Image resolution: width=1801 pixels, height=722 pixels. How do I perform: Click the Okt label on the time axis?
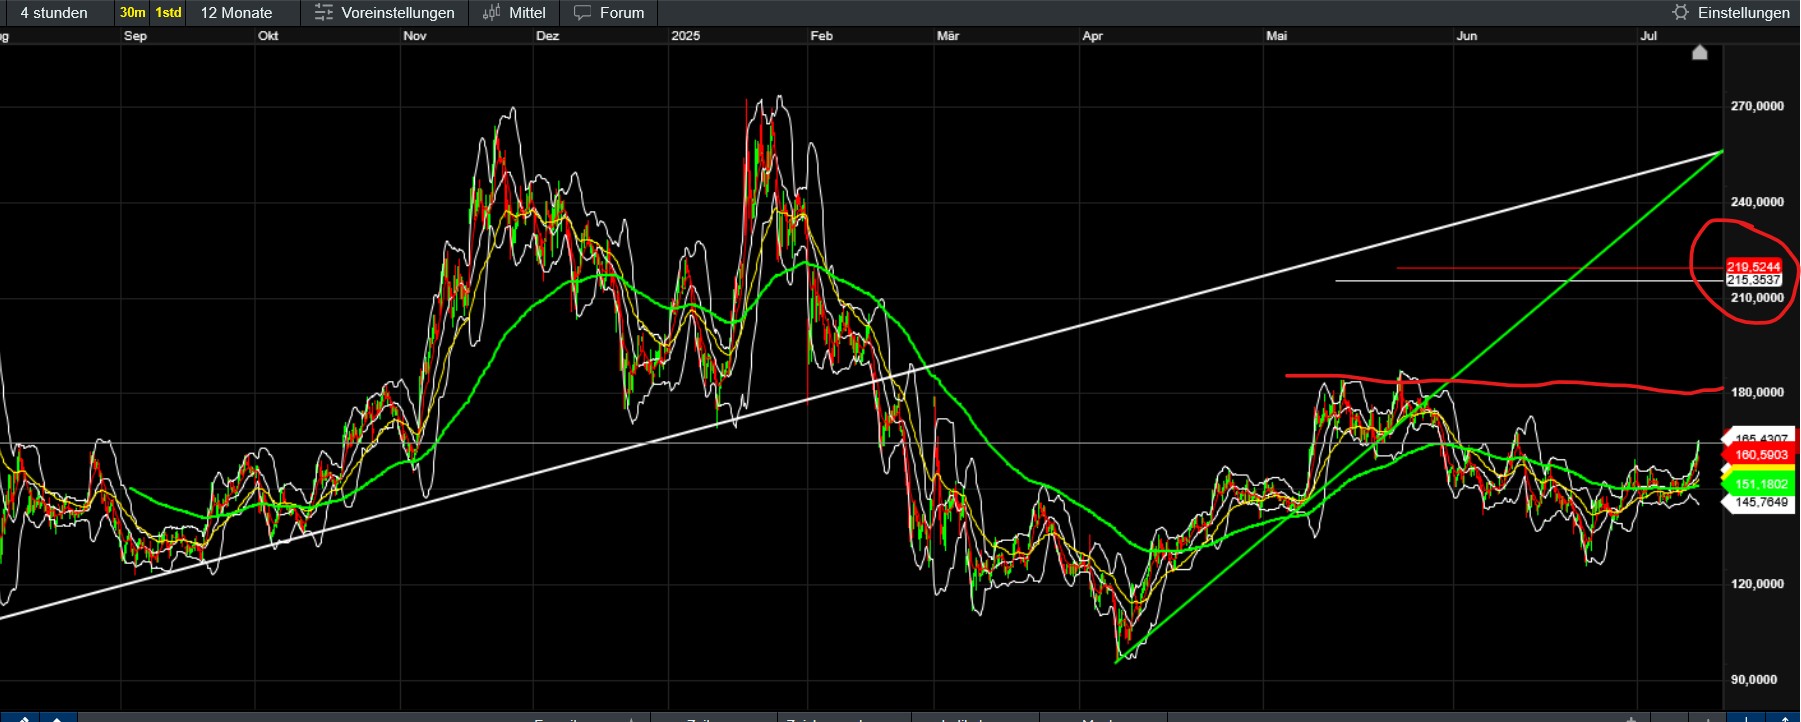[x=268, y=36]
